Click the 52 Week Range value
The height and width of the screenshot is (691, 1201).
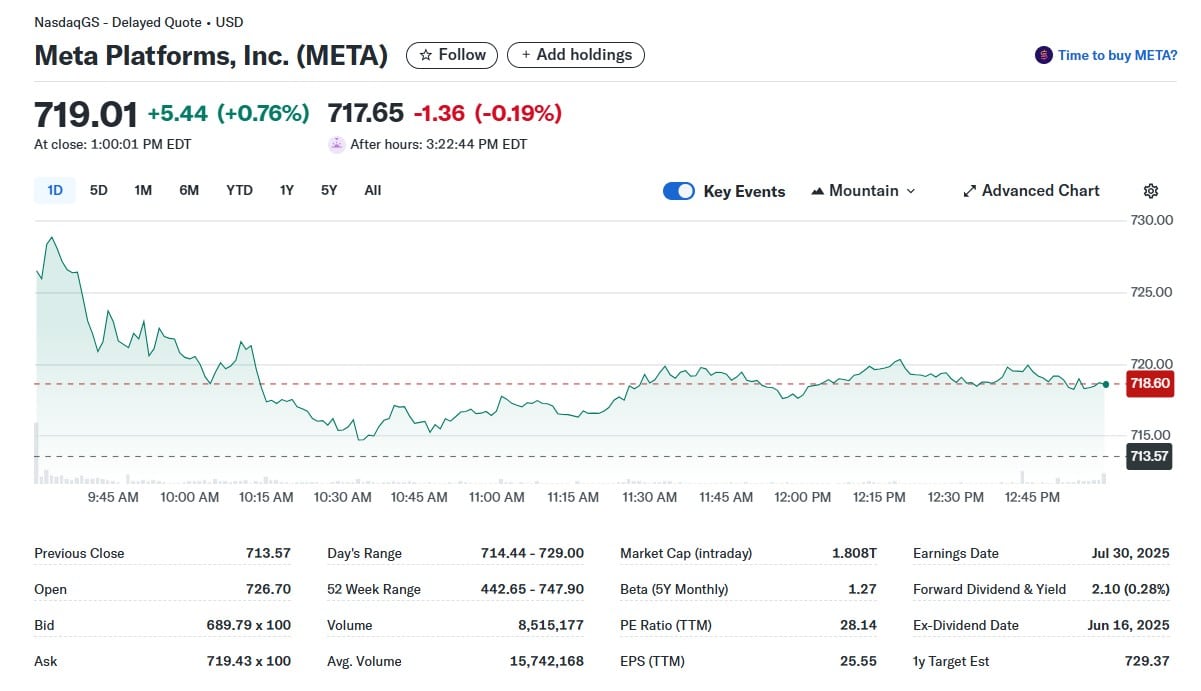tap(532, 589)
